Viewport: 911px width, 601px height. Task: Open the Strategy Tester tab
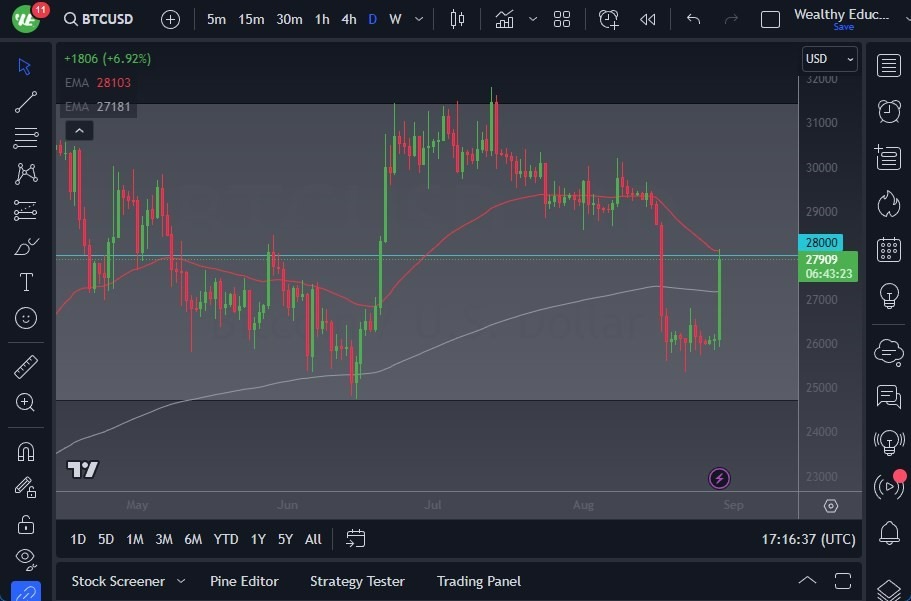(x=357, y=581)
